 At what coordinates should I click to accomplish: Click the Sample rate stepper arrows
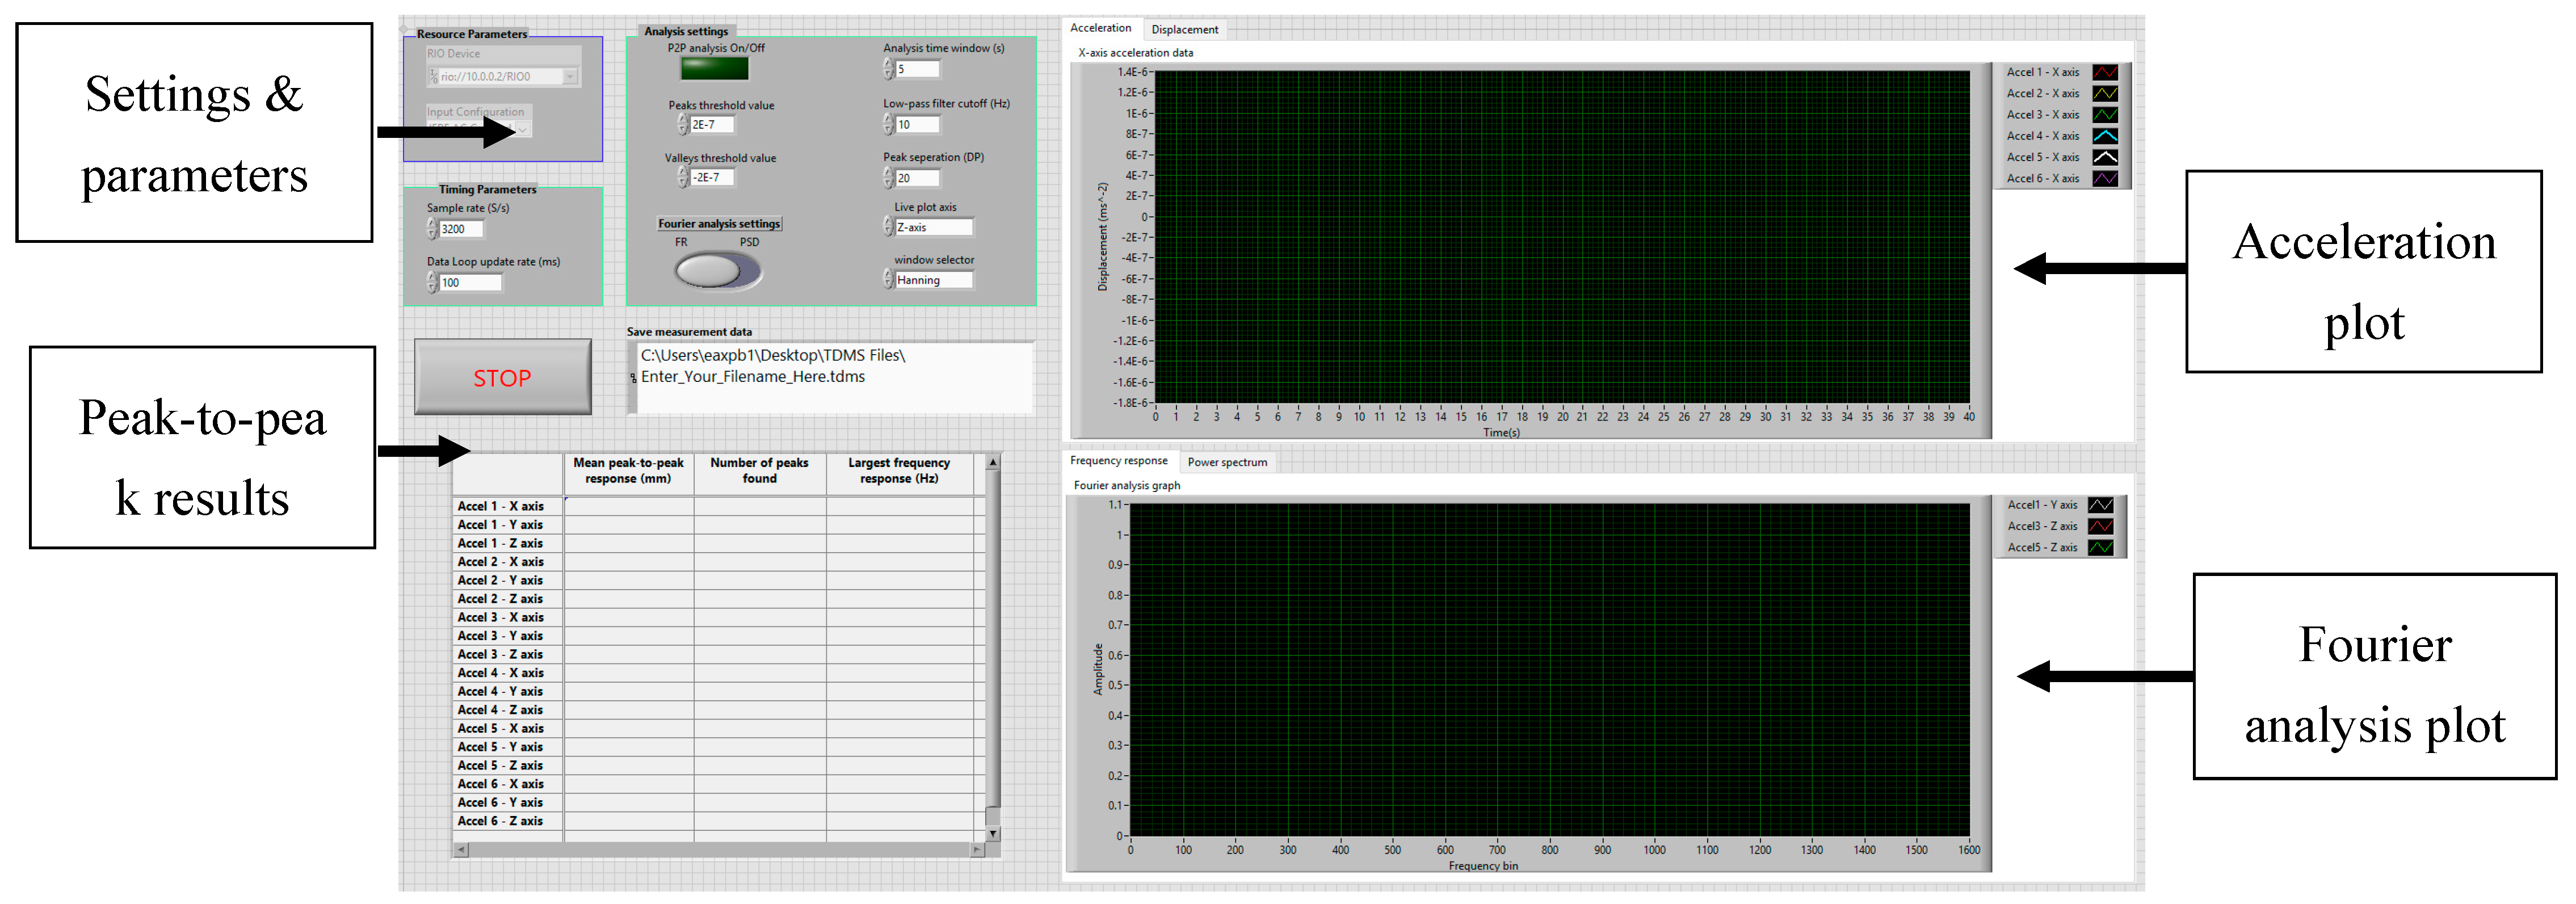[x=432, y=229]
